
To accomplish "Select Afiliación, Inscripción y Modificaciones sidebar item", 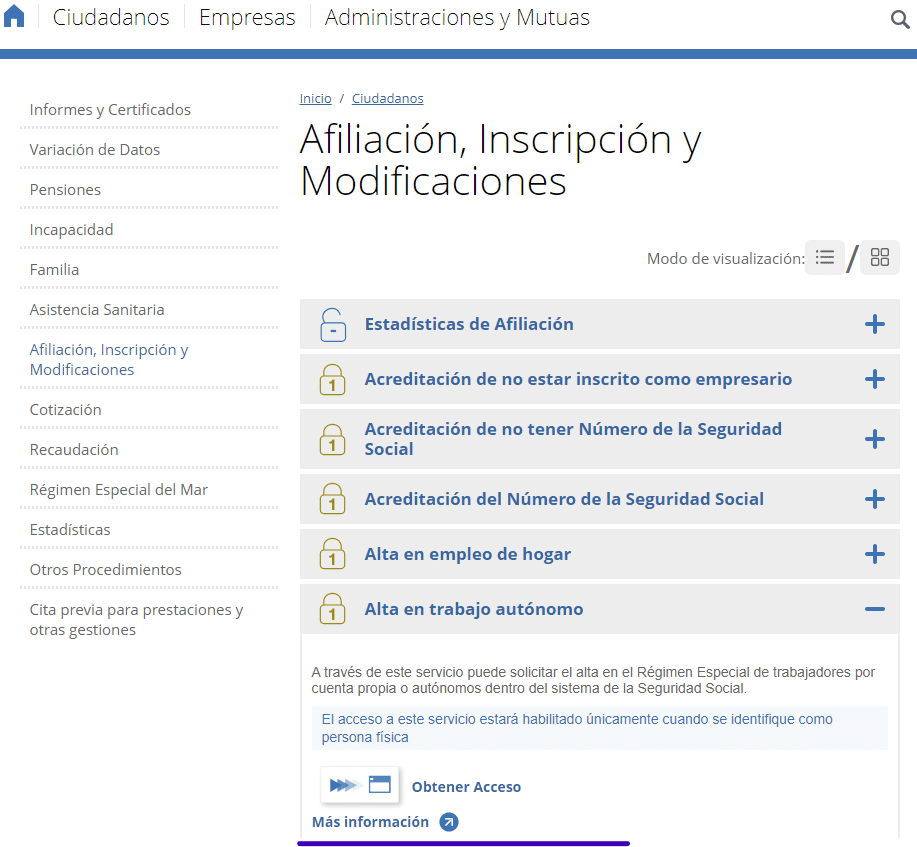I will coord(109,360).
